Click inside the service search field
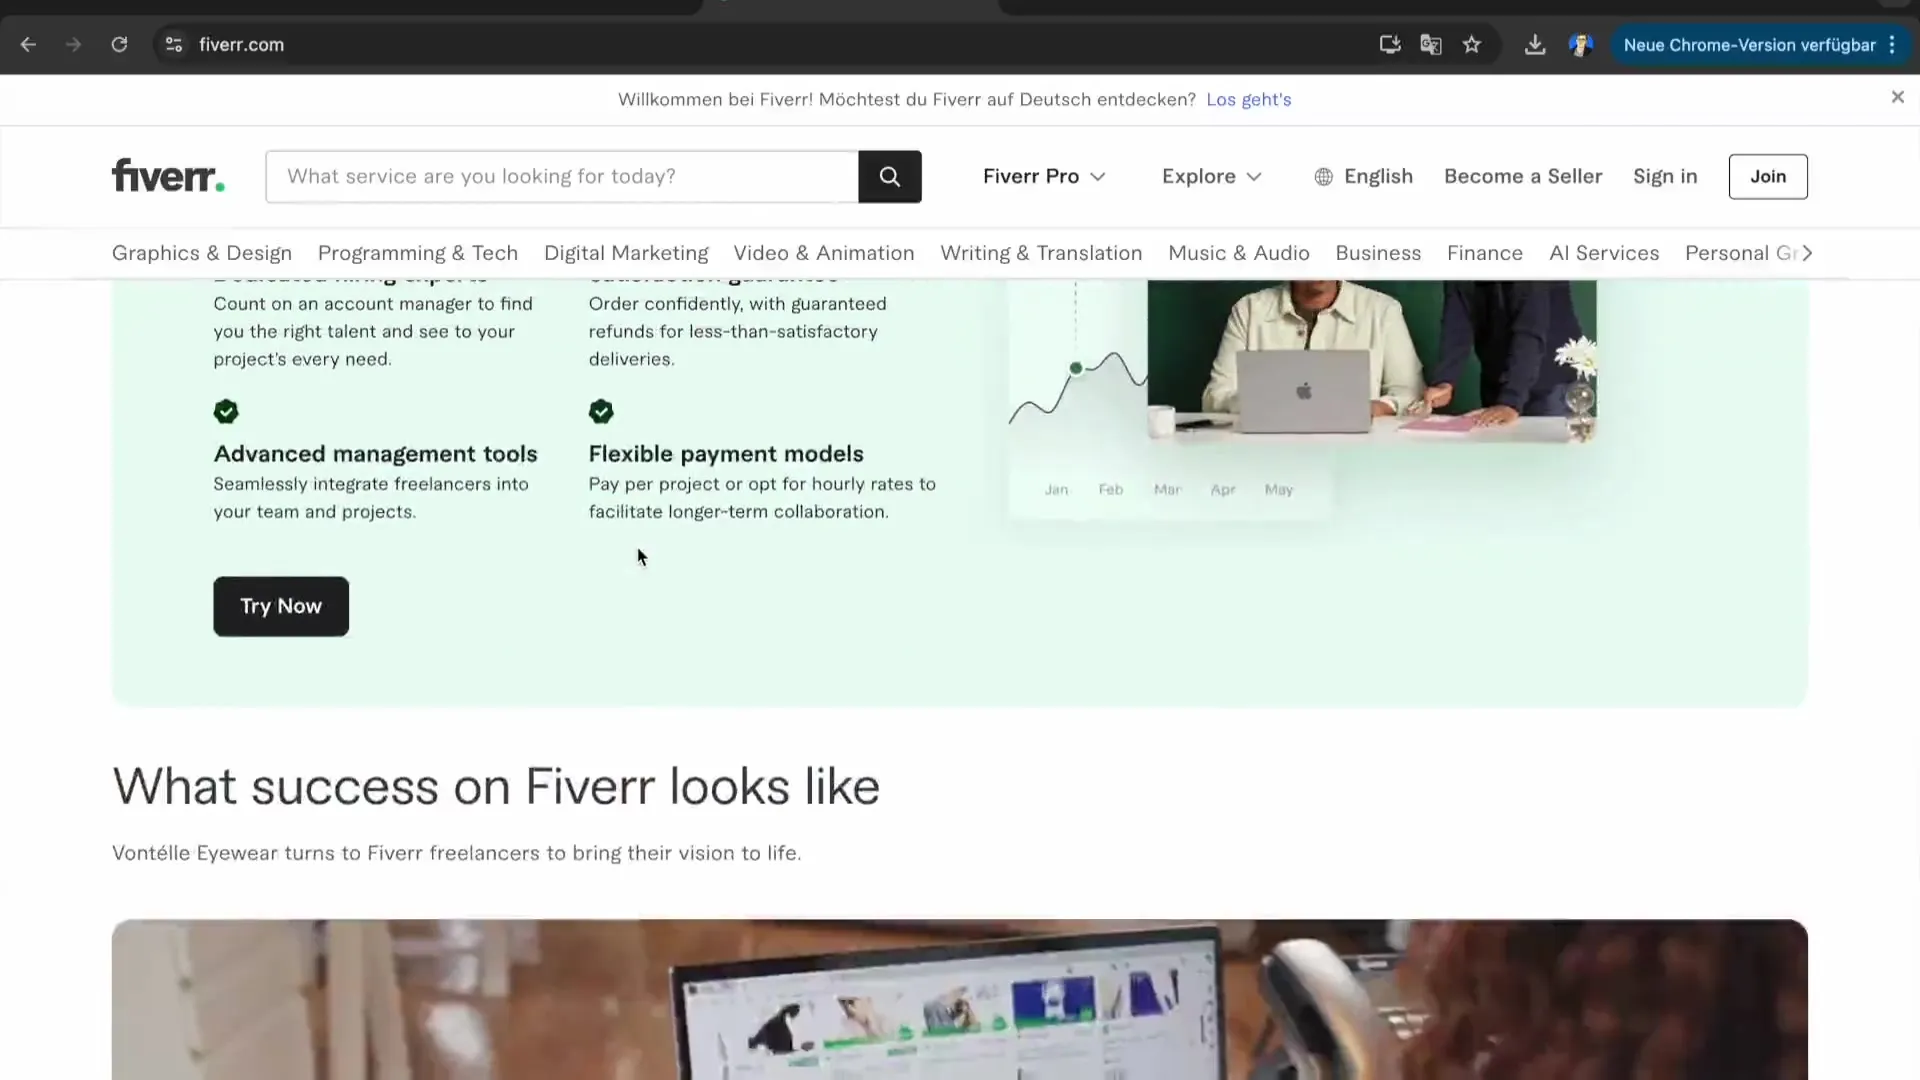Image resolution: width=1920 pixels, height=1080 pixels. click(560, 176)
